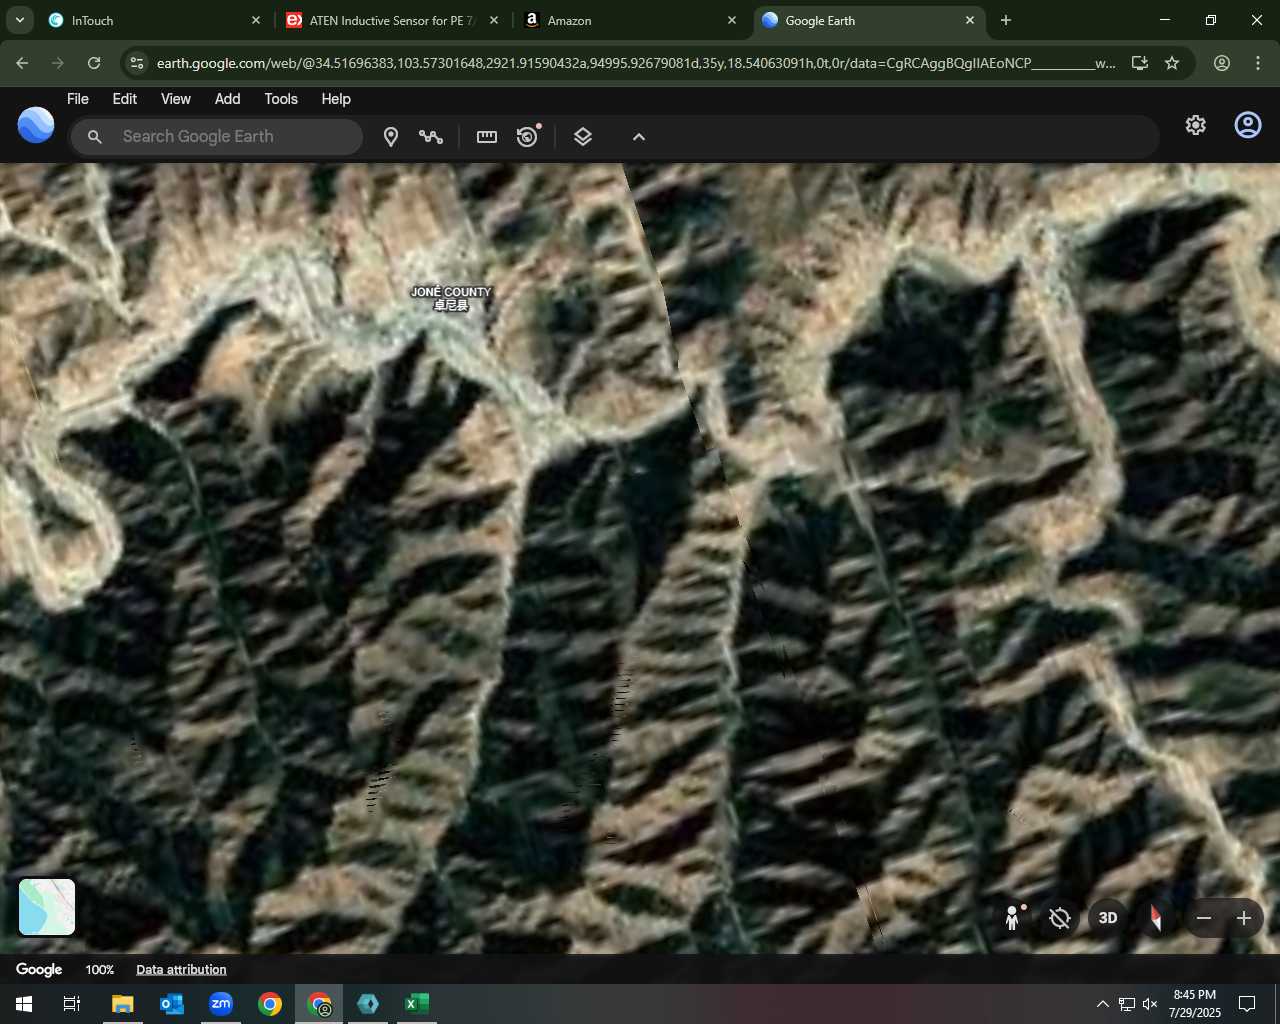
Task: Zoom in with the plus button
Action: point(1244,918)
